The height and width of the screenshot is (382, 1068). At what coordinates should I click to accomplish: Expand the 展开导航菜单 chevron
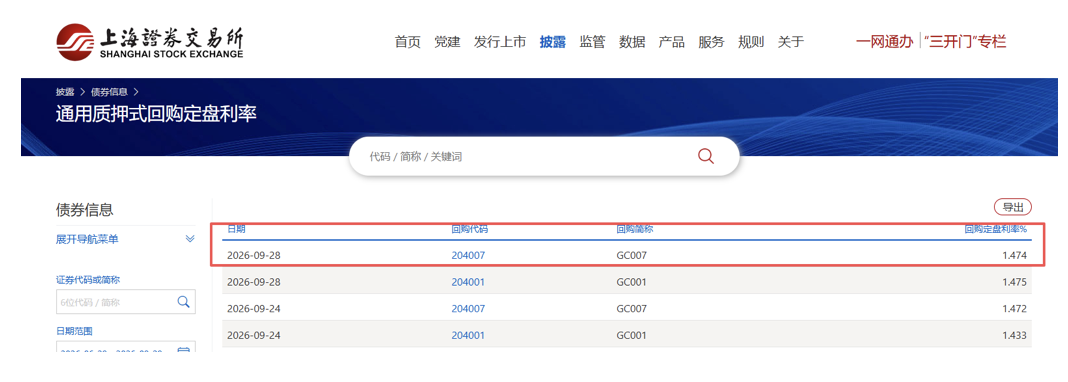pos(190,239)
